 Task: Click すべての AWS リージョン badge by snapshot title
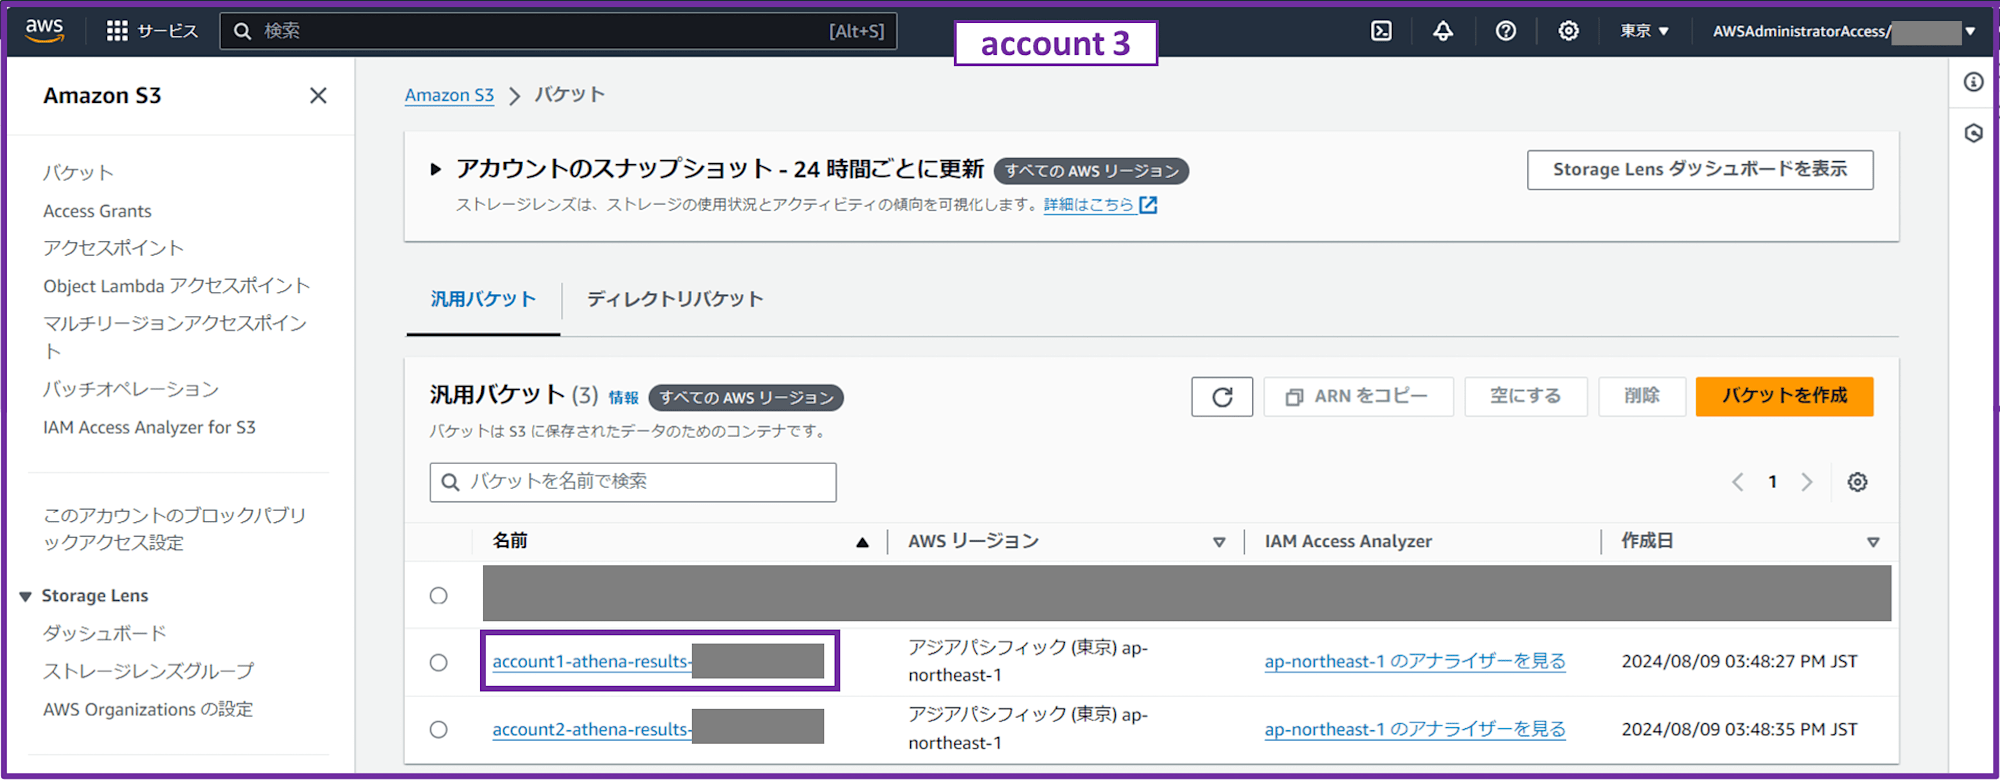(1091, 171)
